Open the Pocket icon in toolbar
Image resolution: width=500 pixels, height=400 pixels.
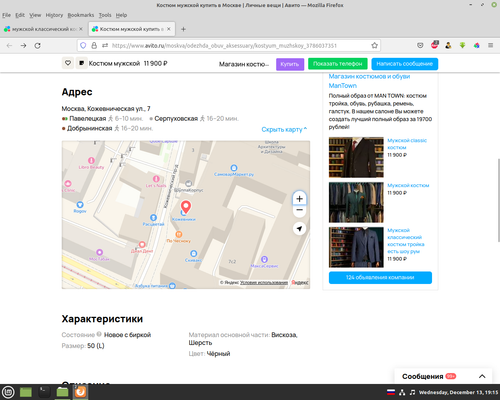point(420,45)
